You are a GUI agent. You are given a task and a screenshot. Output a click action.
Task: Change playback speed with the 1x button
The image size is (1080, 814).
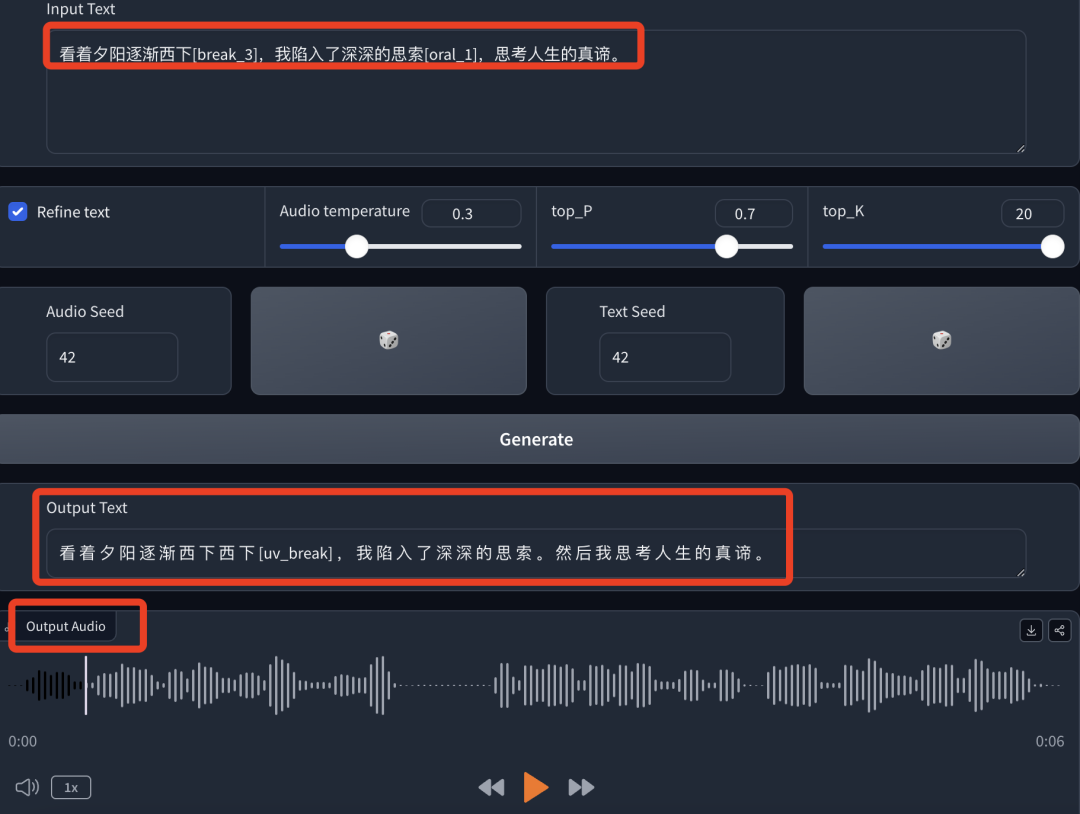point(71,787)
